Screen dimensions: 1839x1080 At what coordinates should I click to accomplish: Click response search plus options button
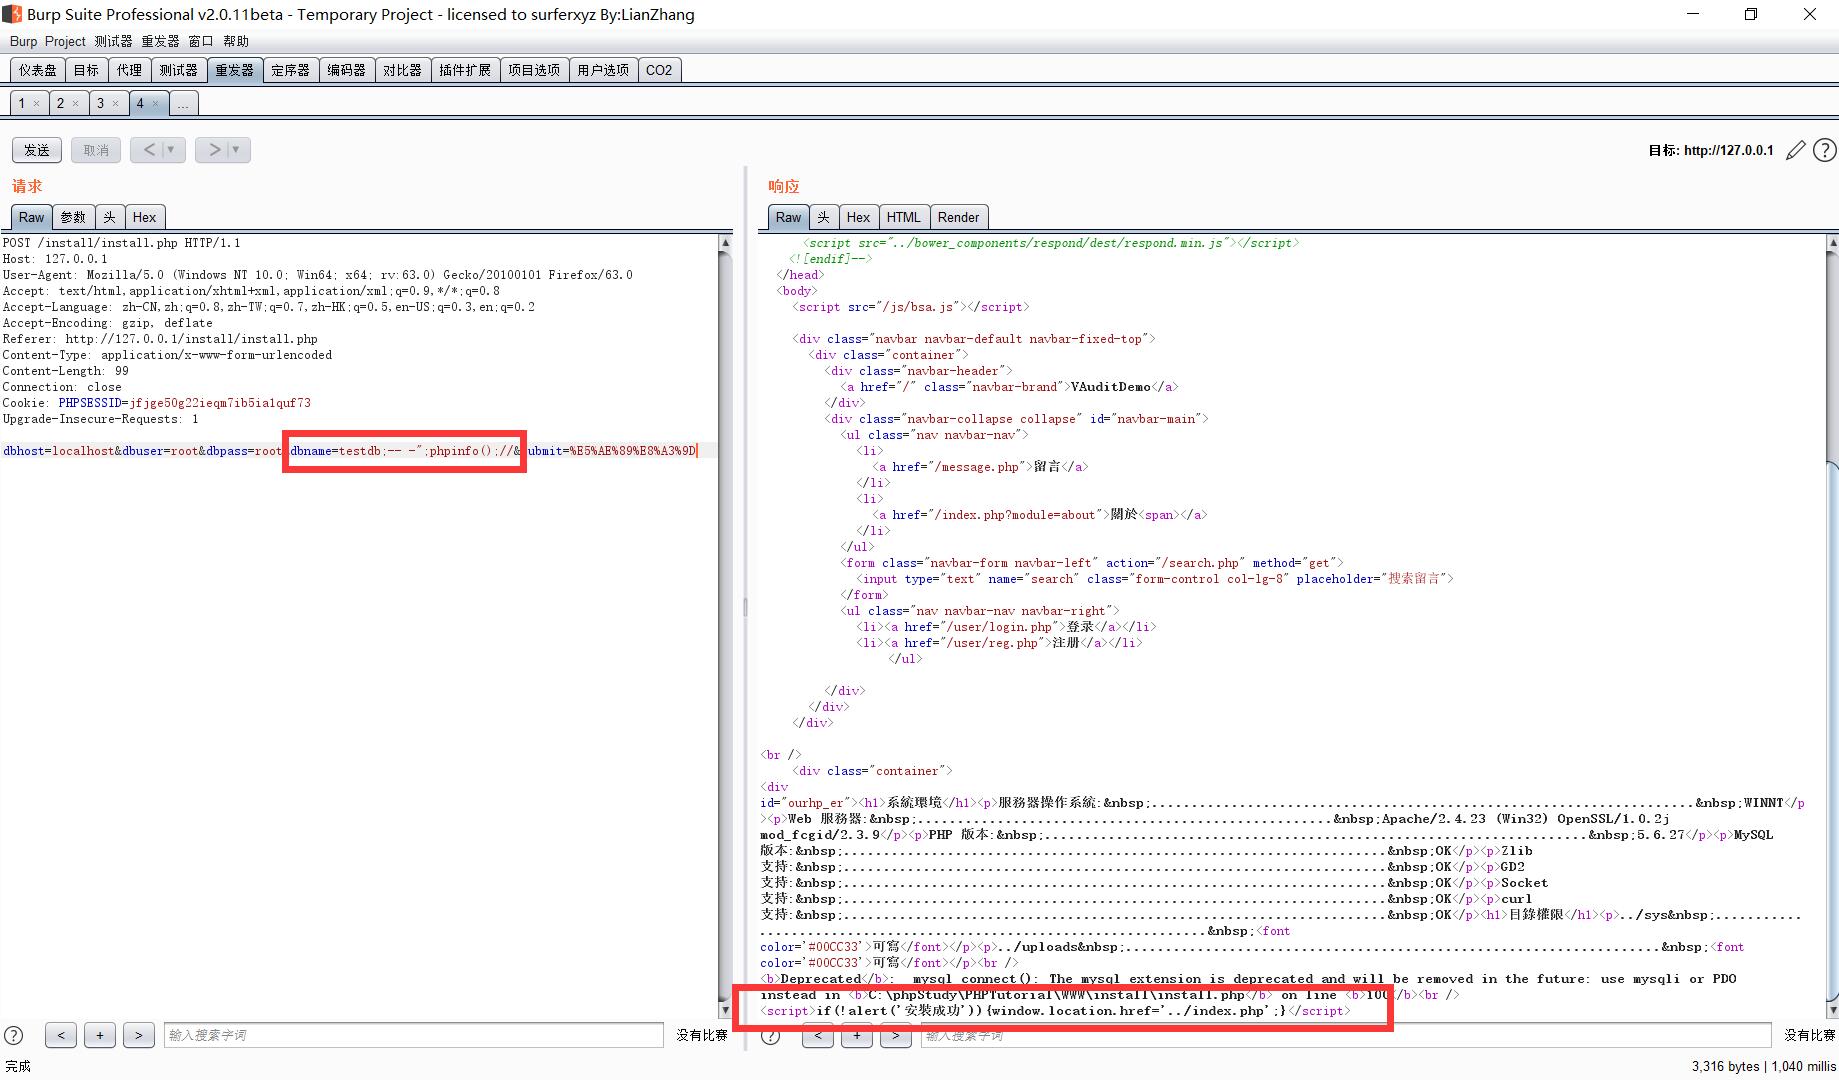pyautogui.click(x=857, y=1038)
